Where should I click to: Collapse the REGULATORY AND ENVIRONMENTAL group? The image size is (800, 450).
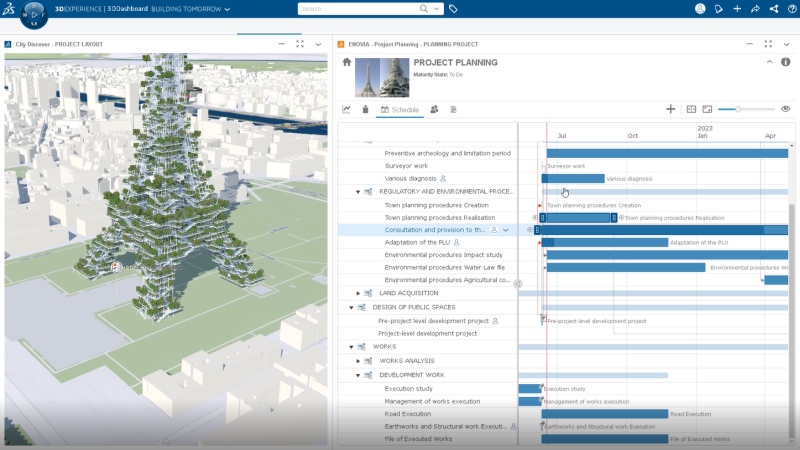(x=357, y=191)
